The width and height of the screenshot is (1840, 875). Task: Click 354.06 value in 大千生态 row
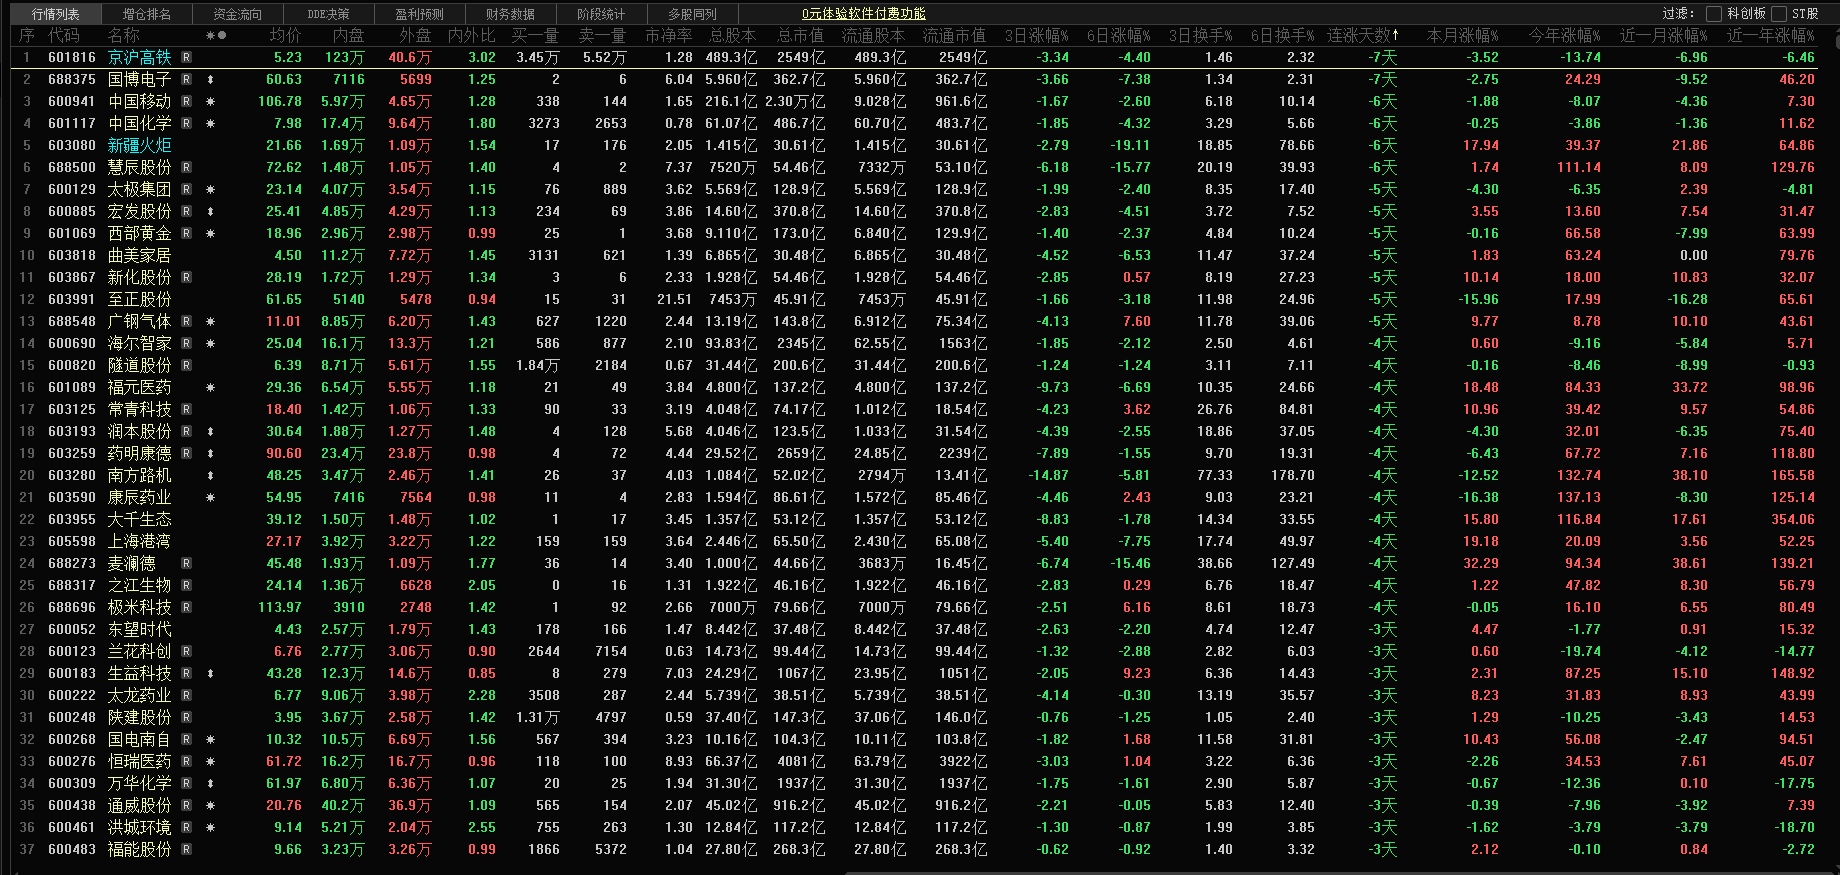pos(1793,520)
